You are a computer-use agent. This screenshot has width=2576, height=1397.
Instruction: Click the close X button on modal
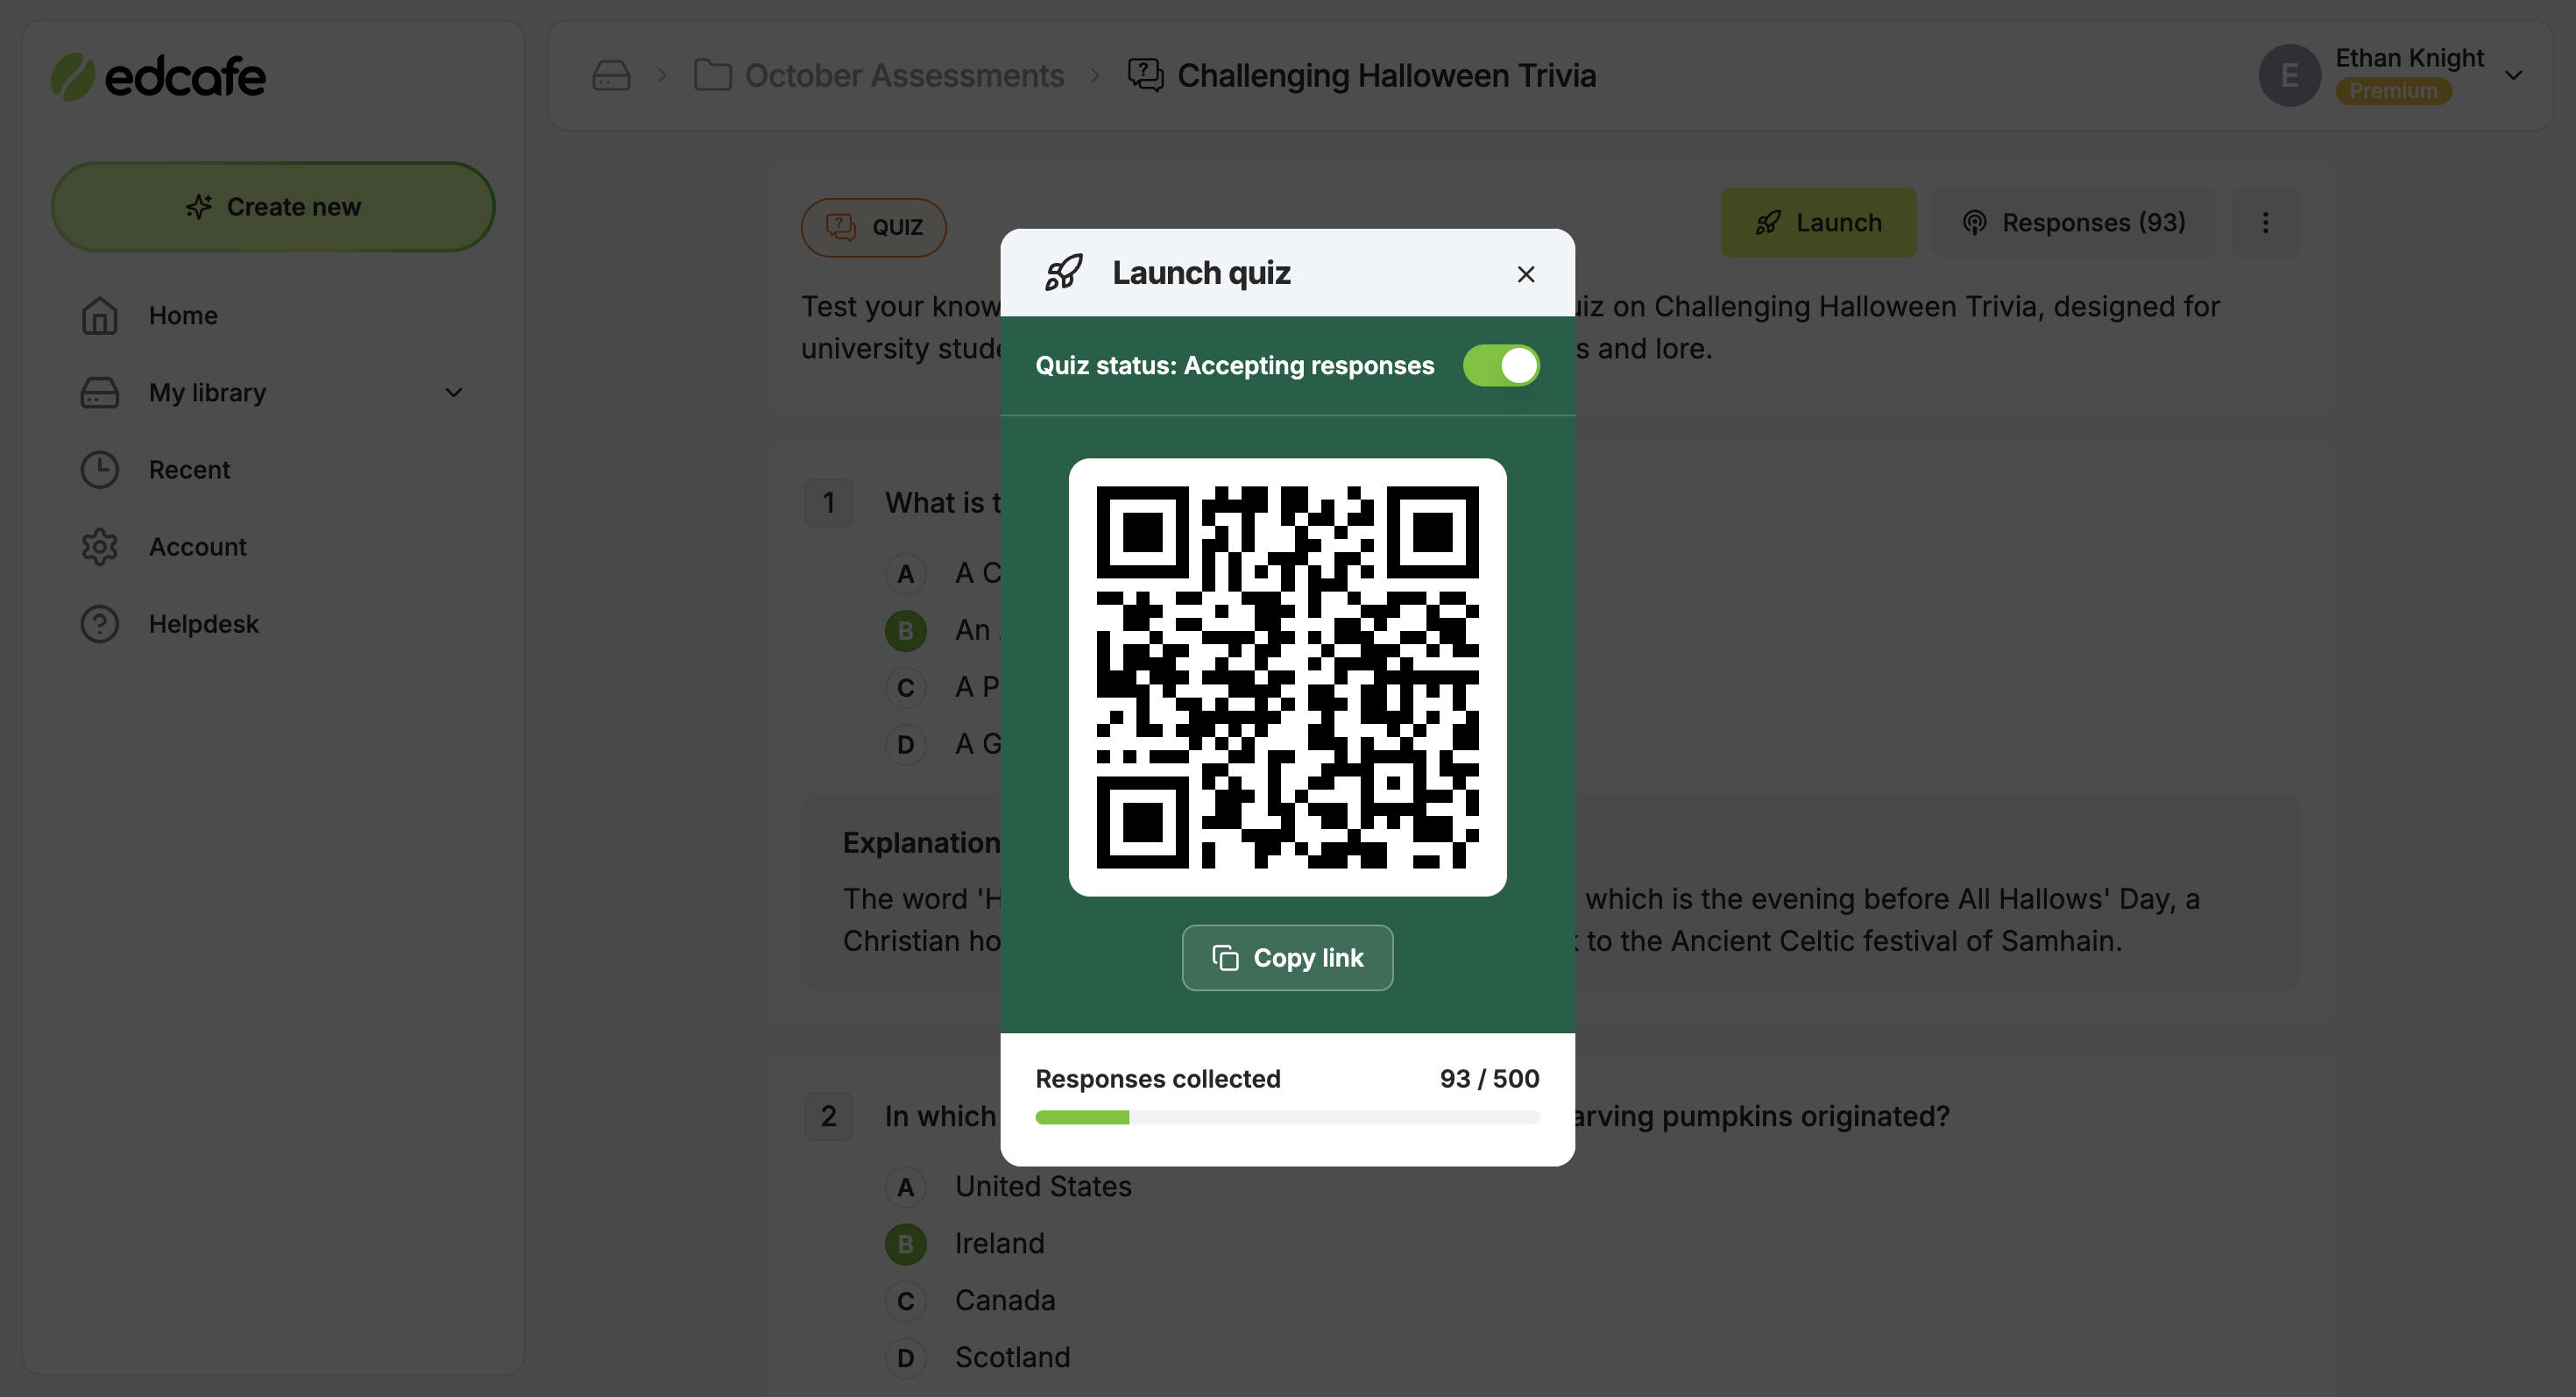pos(1524,272)
